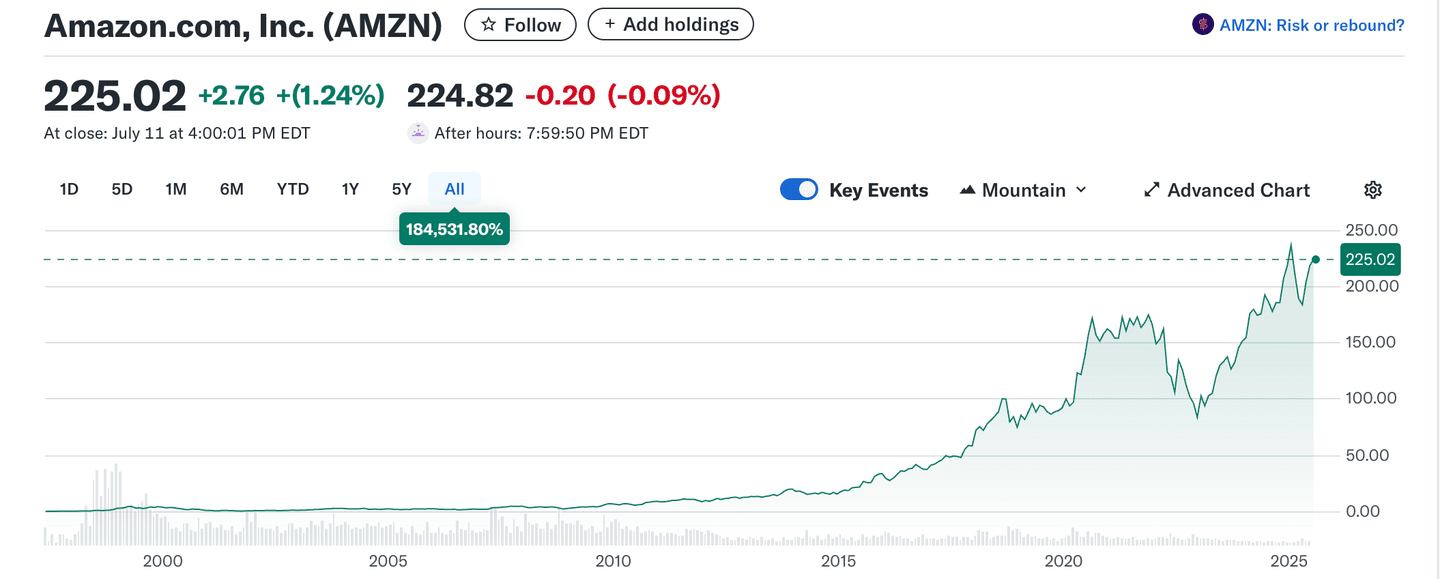Choose the 6M chart range
1440x579 pixels.
coord(231,189)
